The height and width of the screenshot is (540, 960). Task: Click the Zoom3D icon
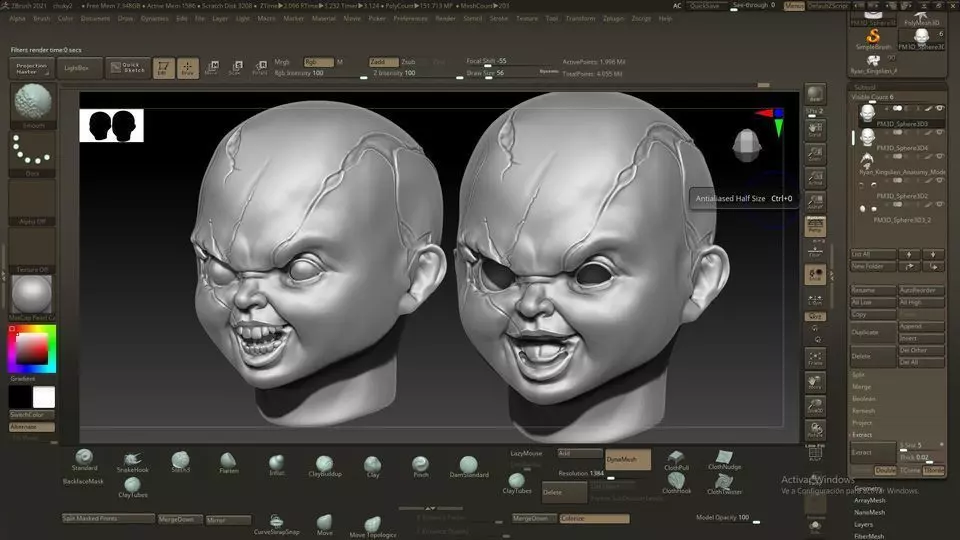tap(815, 406)
